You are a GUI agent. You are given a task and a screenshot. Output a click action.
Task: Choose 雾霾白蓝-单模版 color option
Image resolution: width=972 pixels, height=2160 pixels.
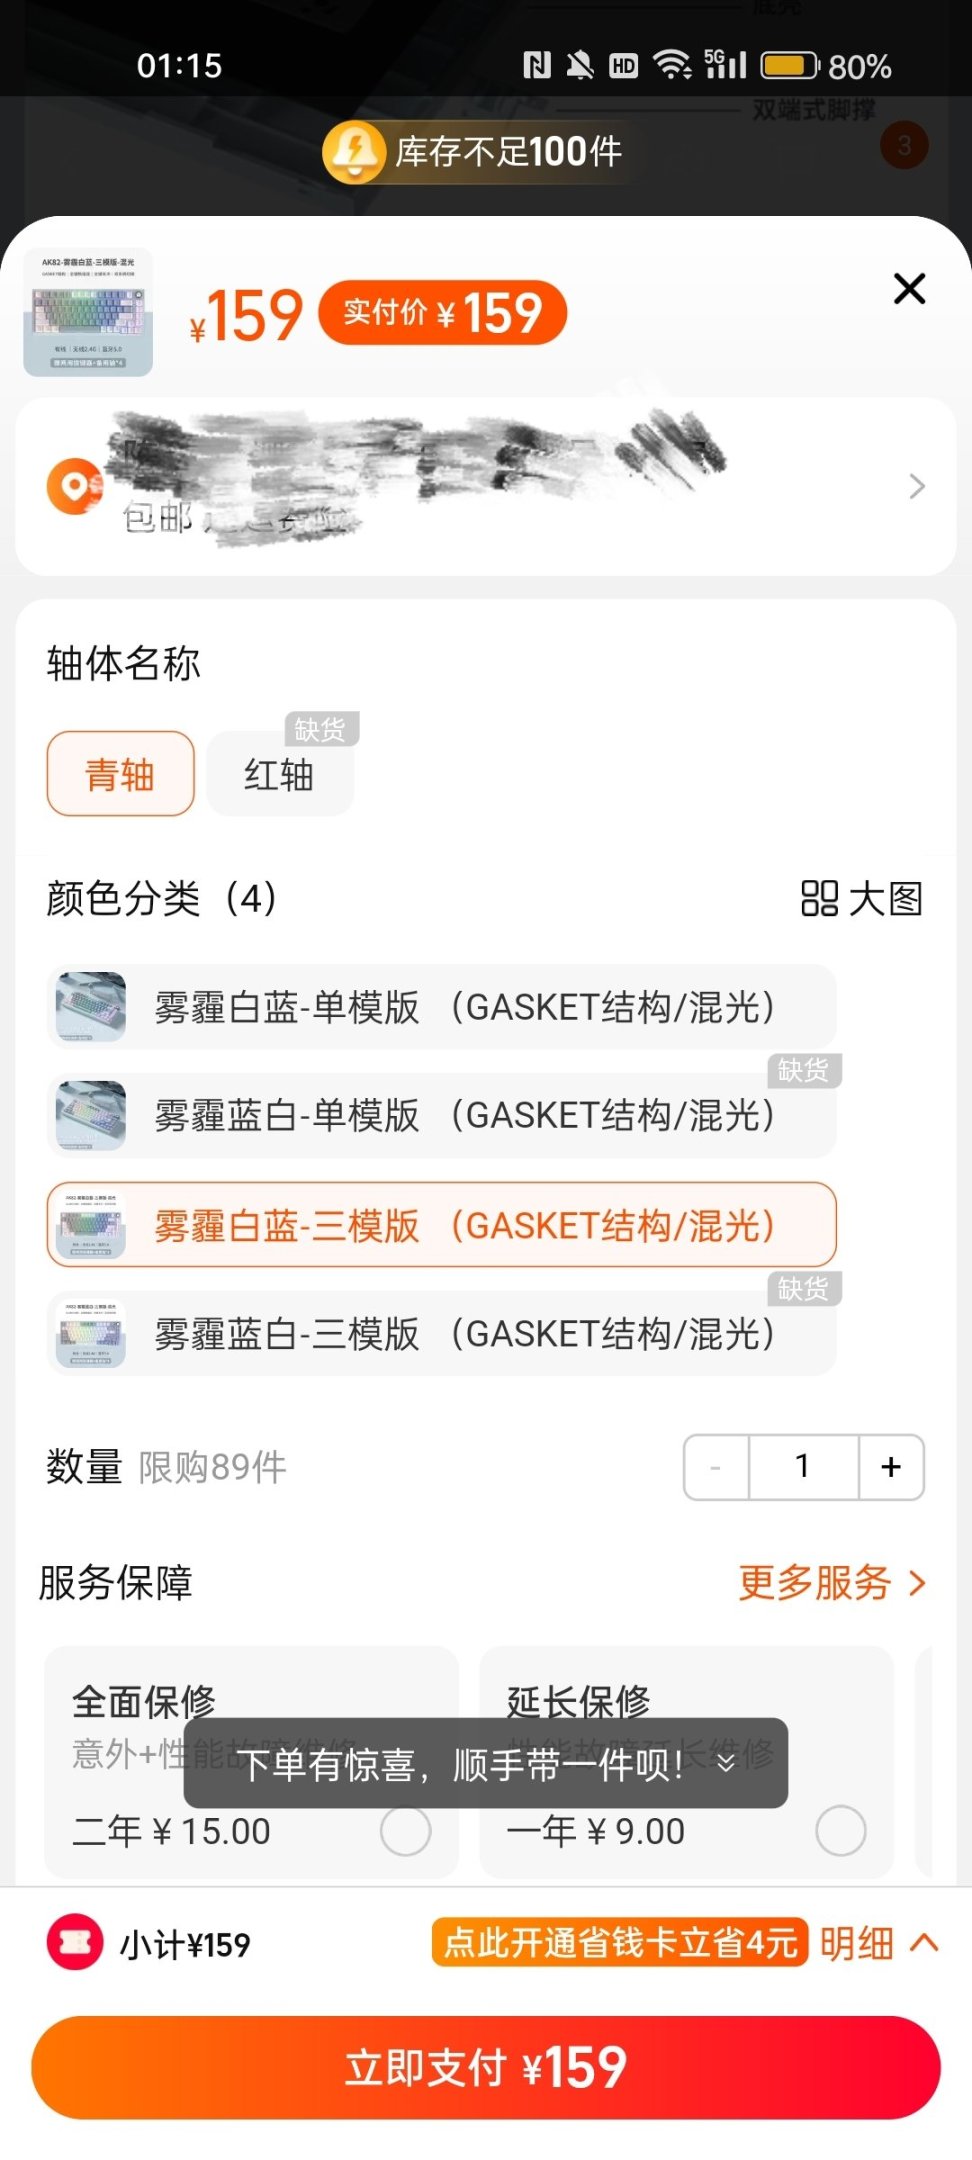pos(441,1007)
